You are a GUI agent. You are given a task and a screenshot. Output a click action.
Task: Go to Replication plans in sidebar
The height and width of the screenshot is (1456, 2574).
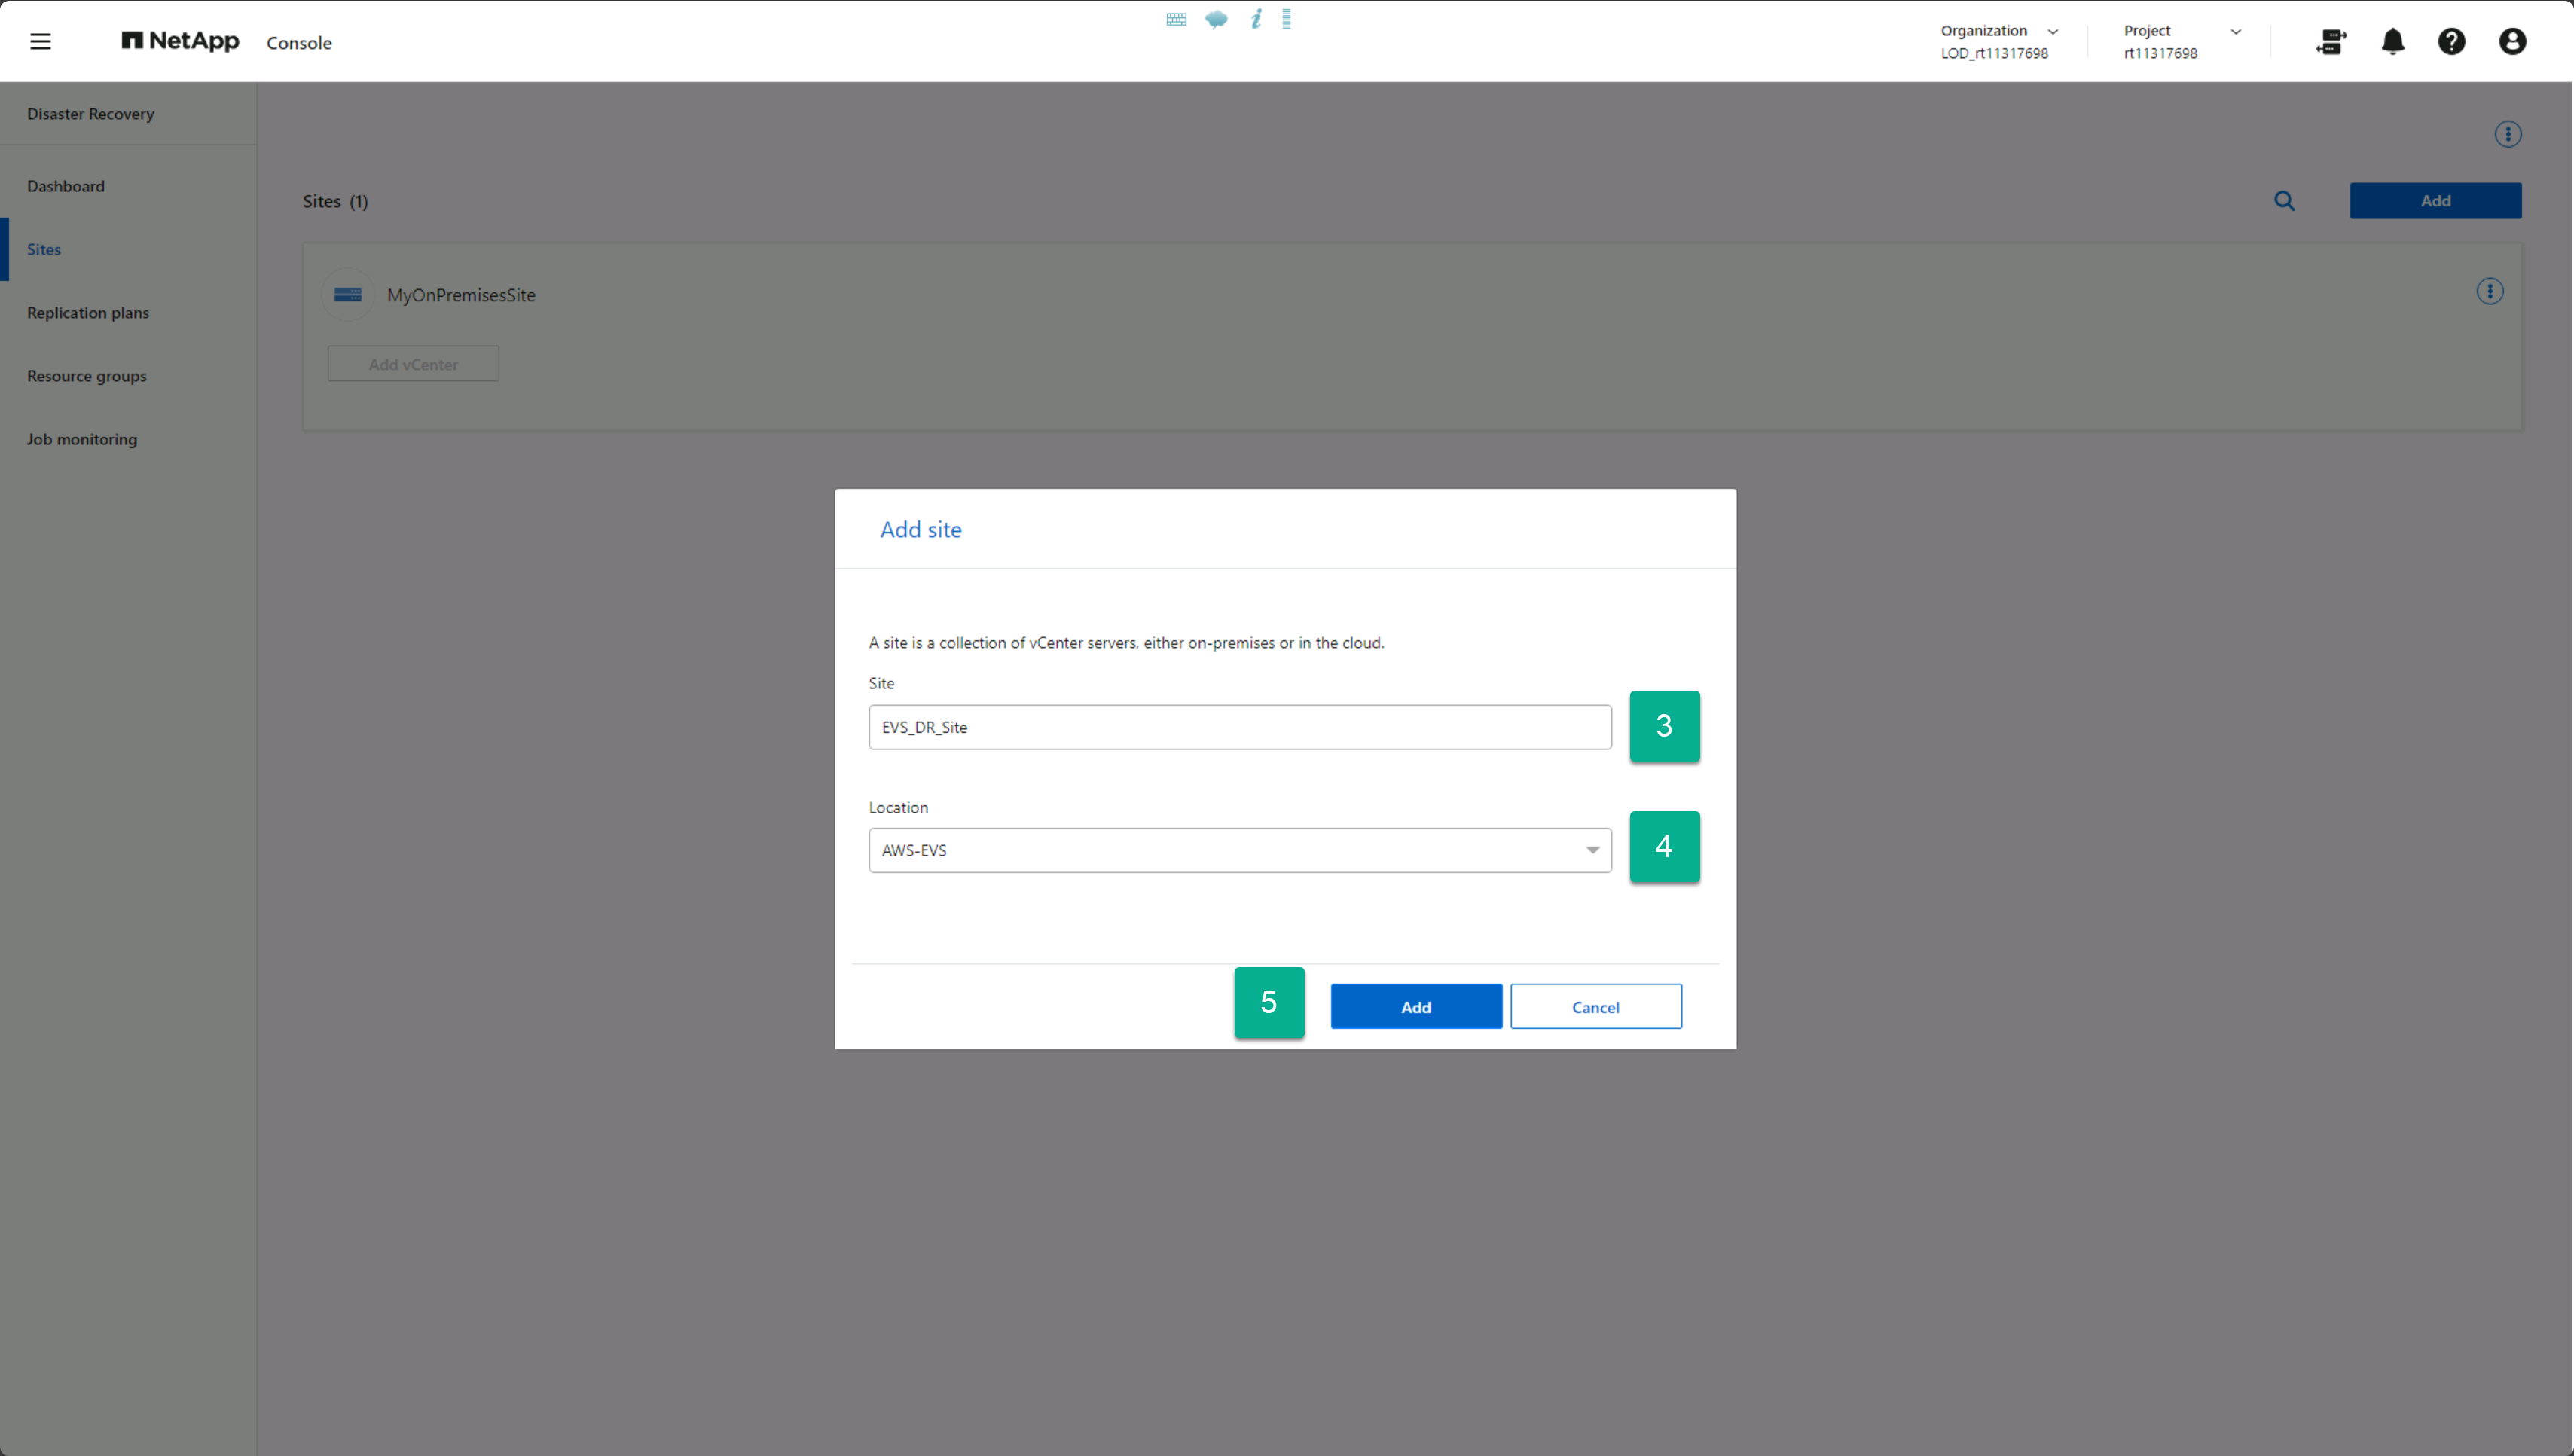pos(88,313)
